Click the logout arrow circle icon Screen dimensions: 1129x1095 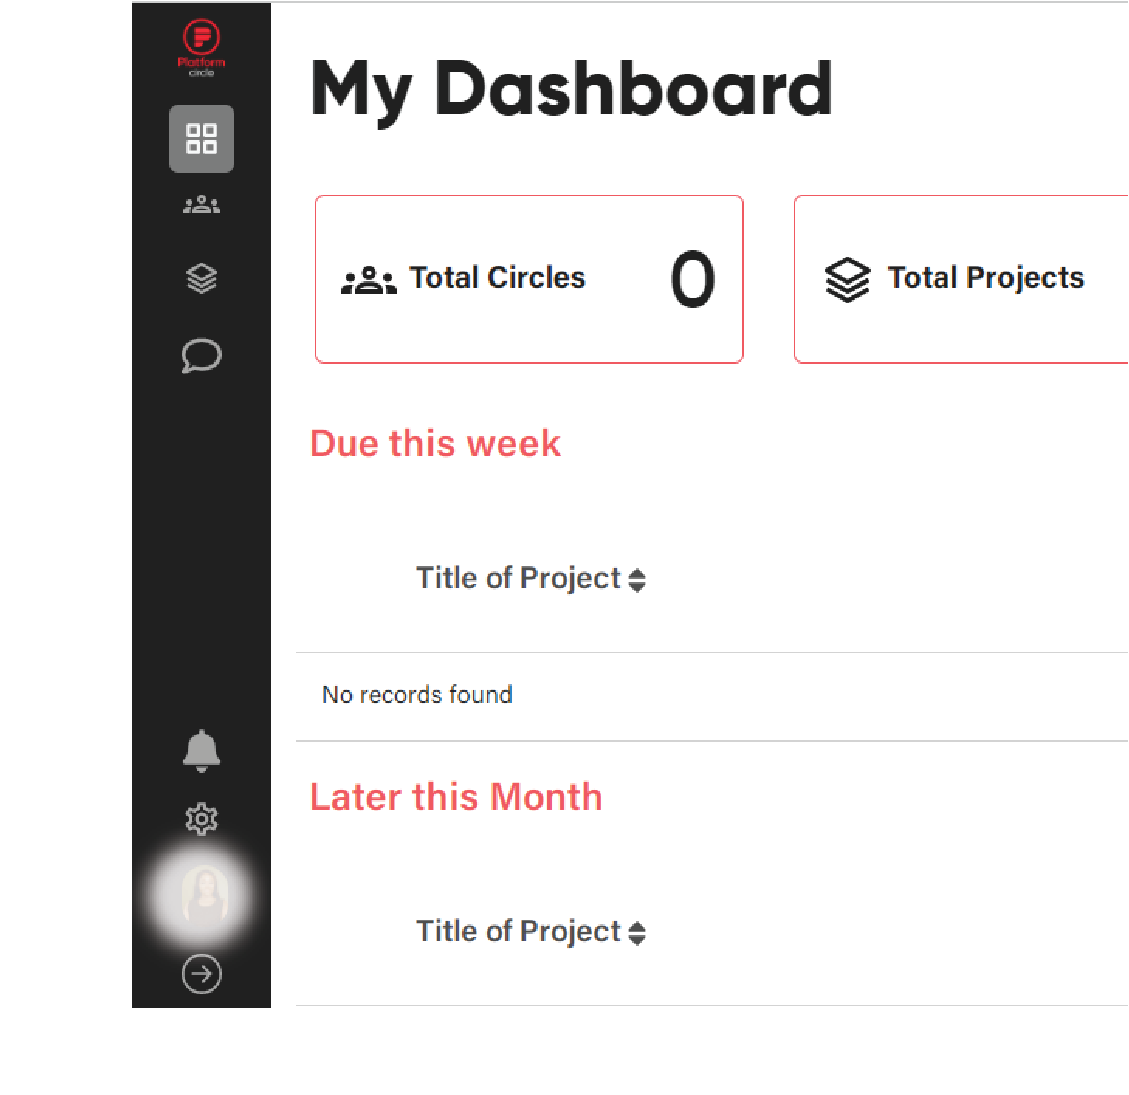tap(201, 974)
